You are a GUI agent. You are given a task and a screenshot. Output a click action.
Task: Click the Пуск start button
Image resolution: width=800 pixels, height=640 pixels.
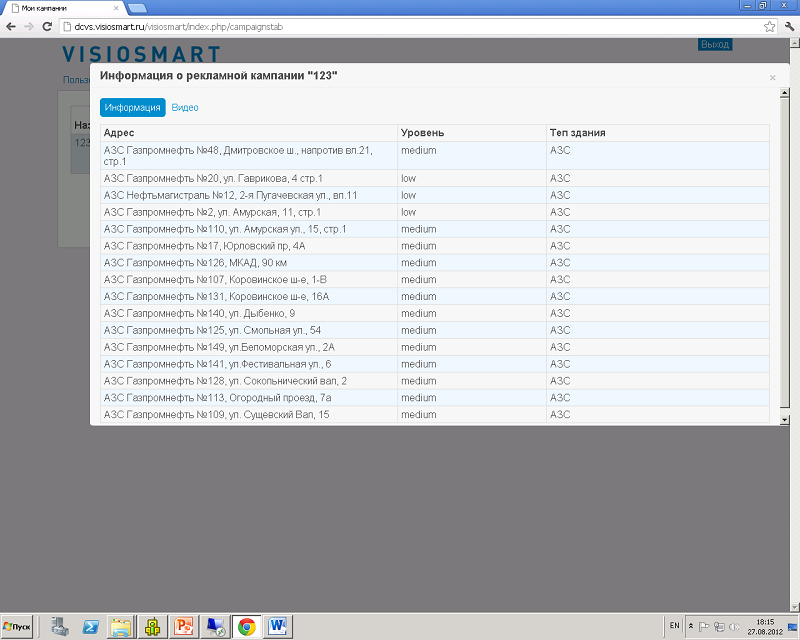tap(17, 626)
